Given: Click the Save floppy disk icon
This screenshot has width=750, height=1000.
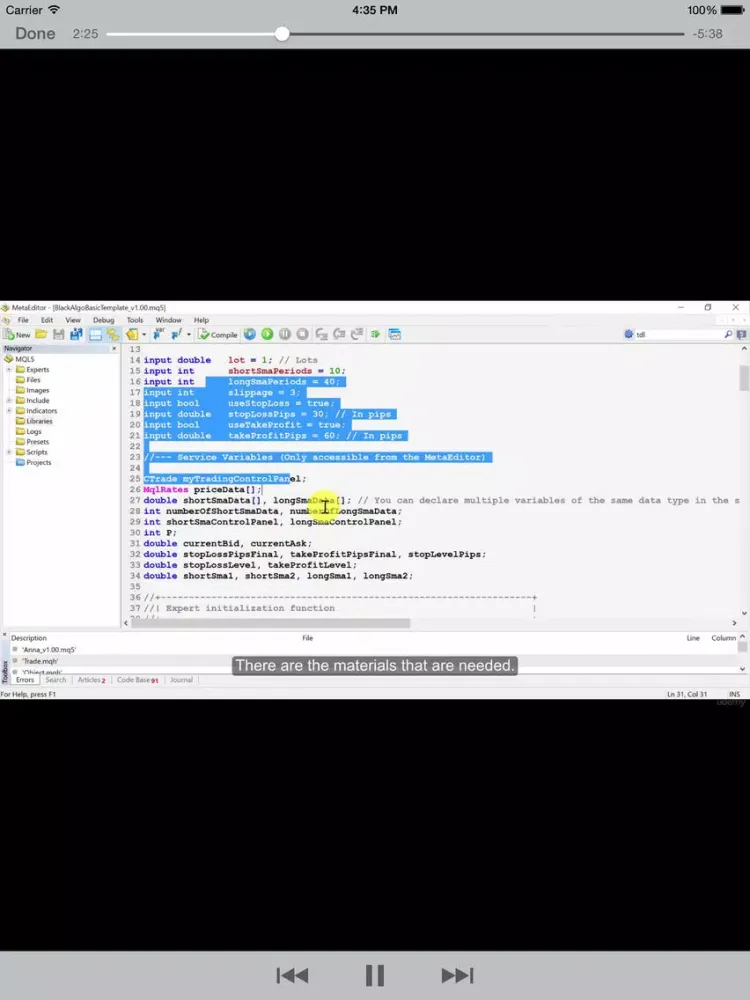Looking at the screenshot, I should [59, 334].
